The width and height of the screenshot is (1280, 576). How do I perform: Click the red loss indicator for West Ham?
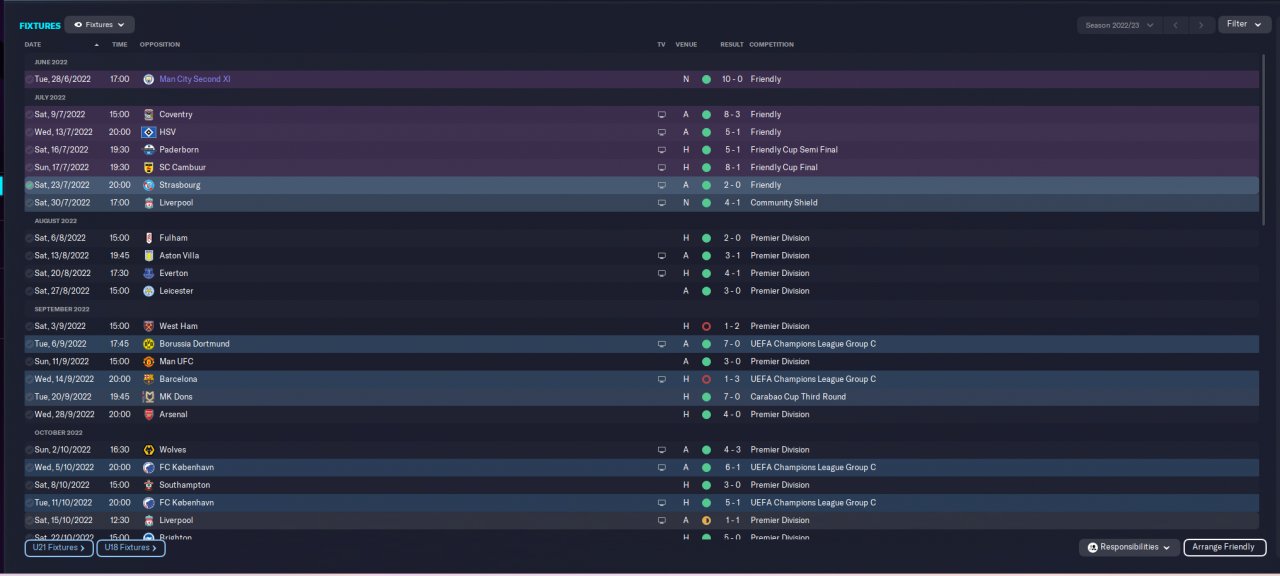(x=706, y=326)
